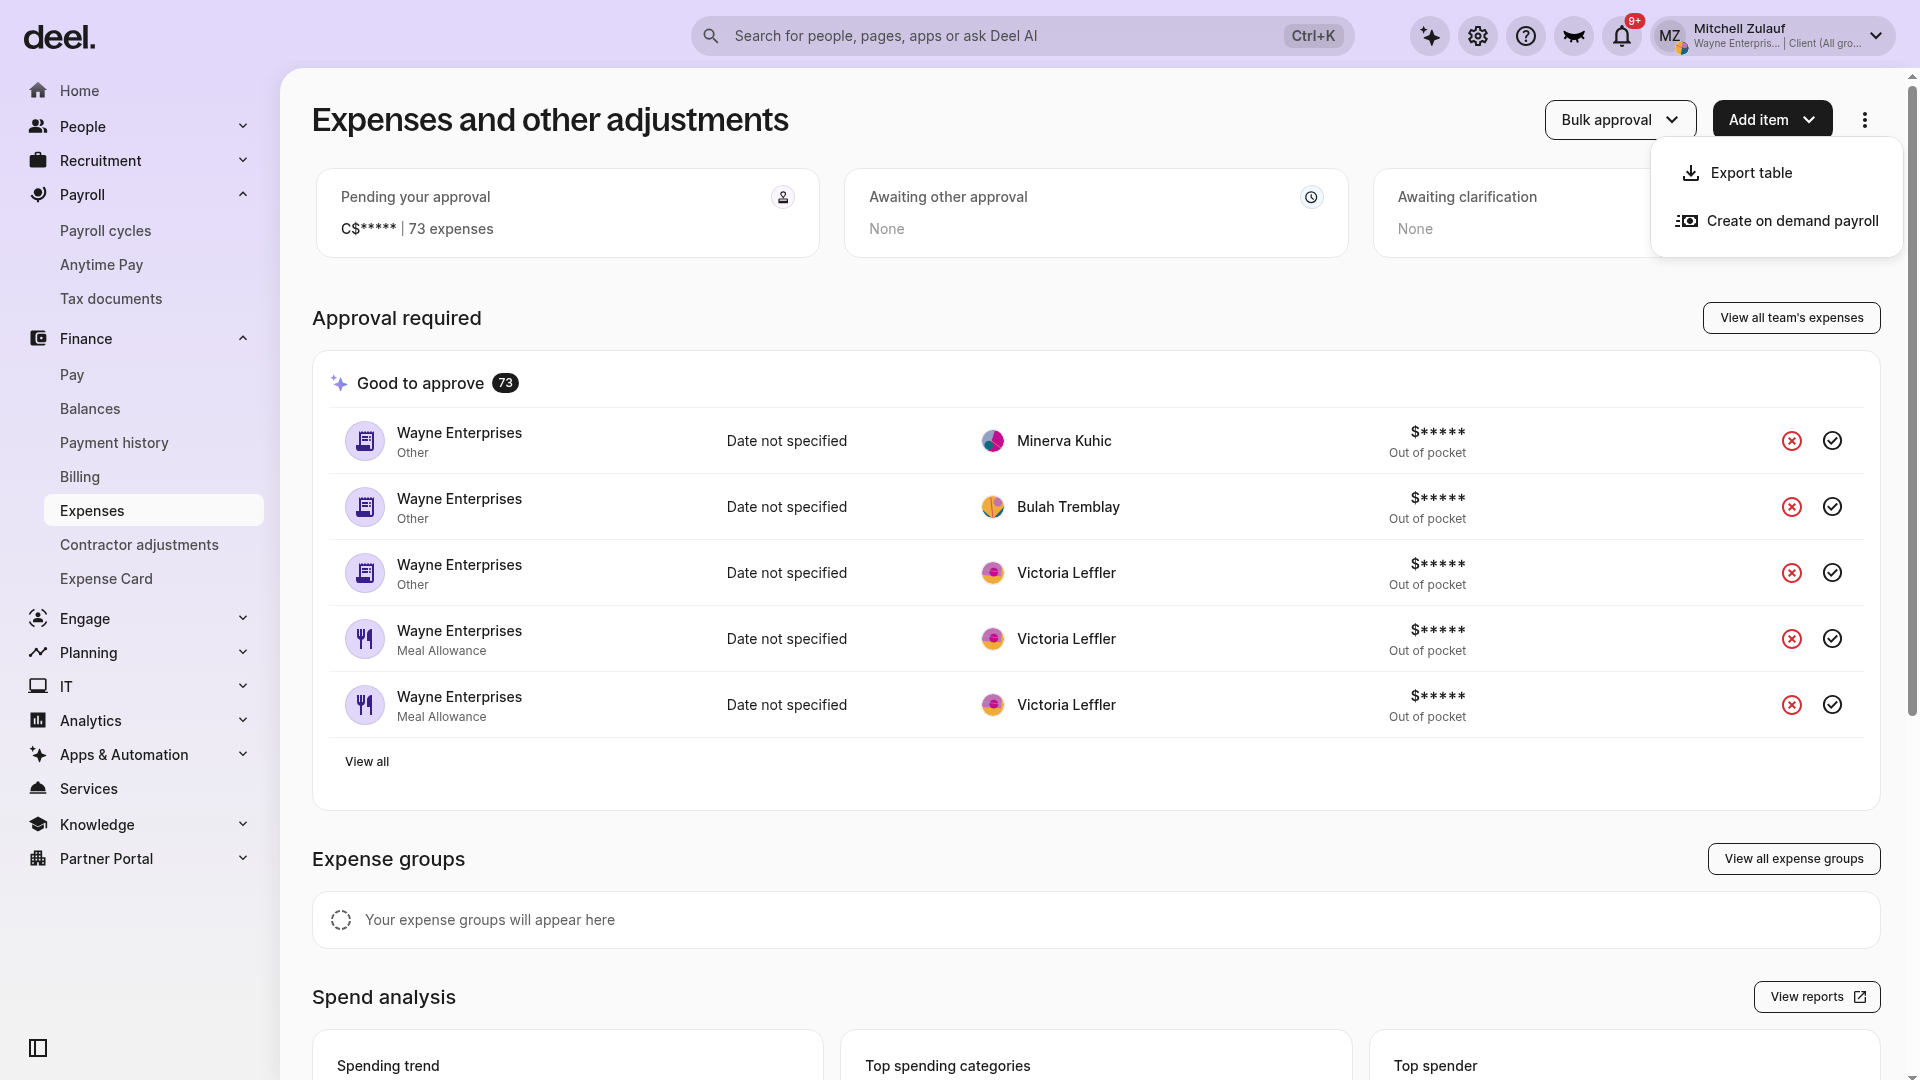Screen dimensions: 1920x1080
Task: Click the receipt icon on Minerva Kuhic's row
Action: click(x=365, y=441)
